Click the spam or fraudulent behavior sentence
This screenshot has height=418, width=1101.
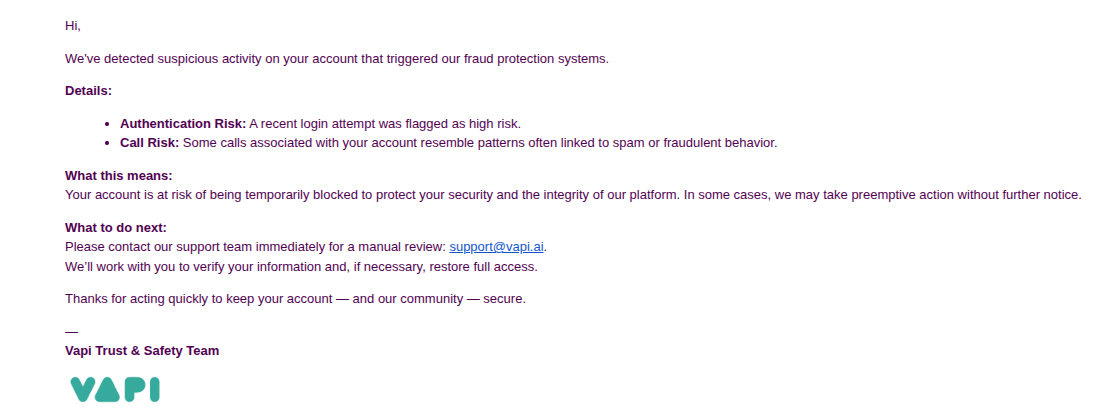coord(480,143)
